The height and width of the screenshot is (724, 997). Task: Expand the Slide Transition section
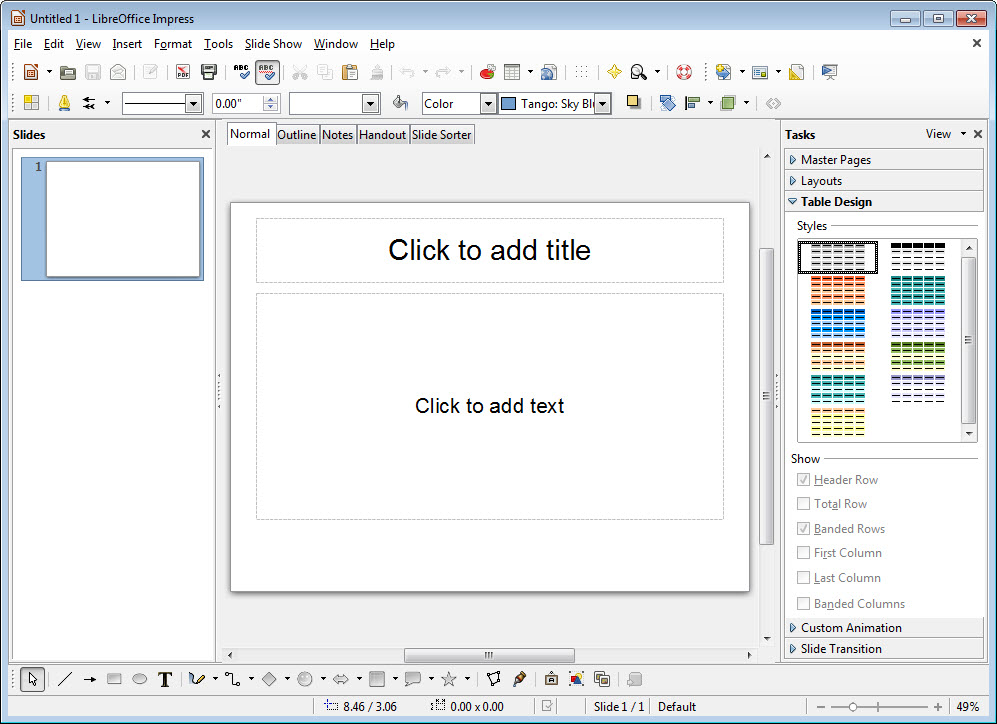point(884,648)
